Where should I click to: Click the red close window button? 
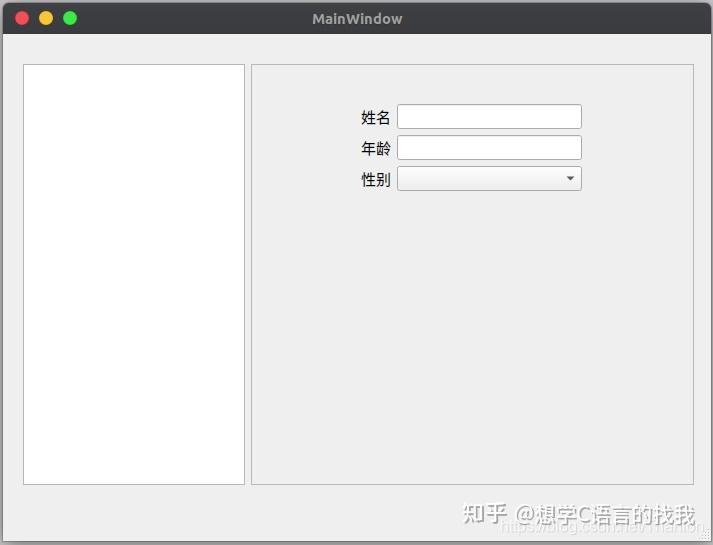tap(22, 18)
